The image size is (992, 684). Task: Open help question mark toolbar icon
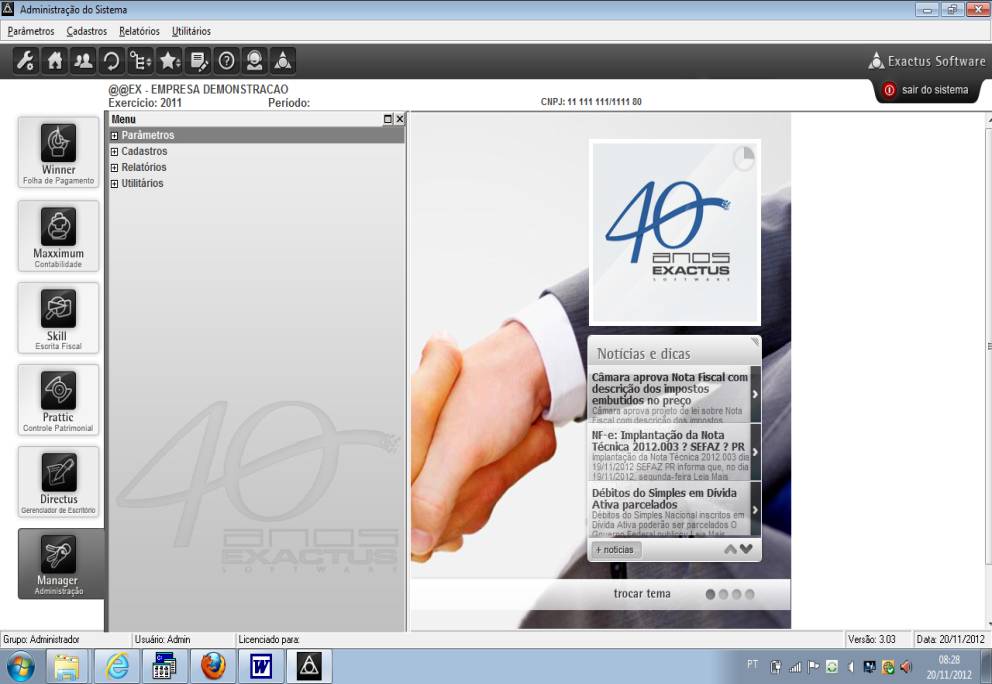(226, 61)
